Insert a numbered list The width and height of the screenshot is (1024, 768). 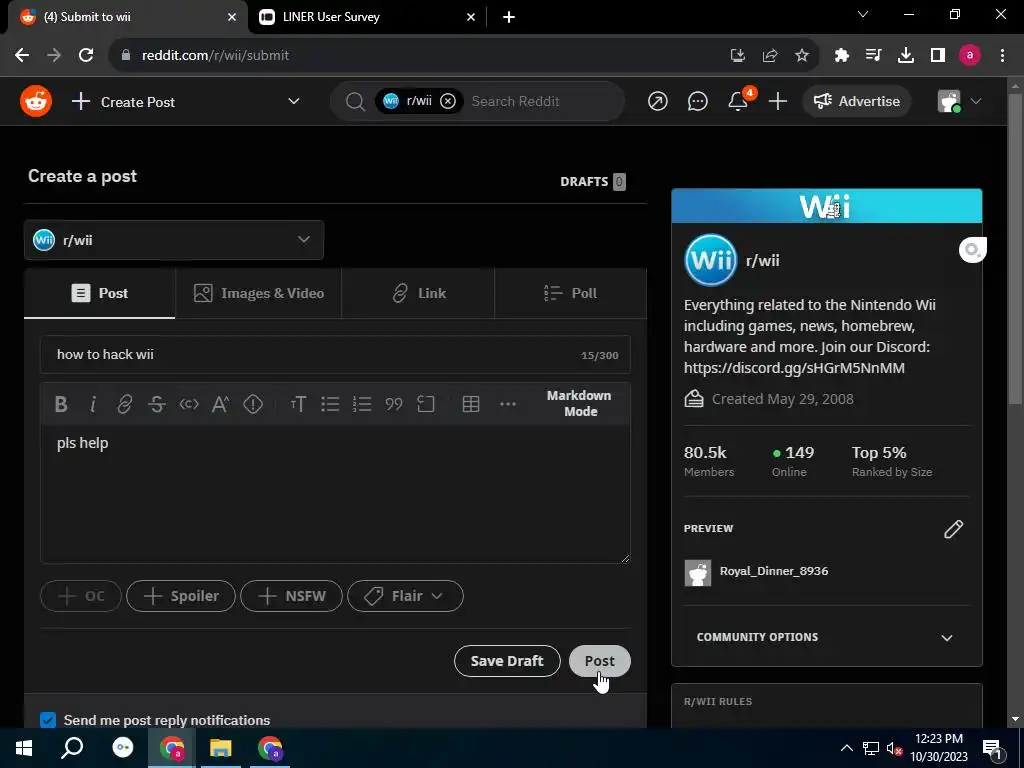362,404
